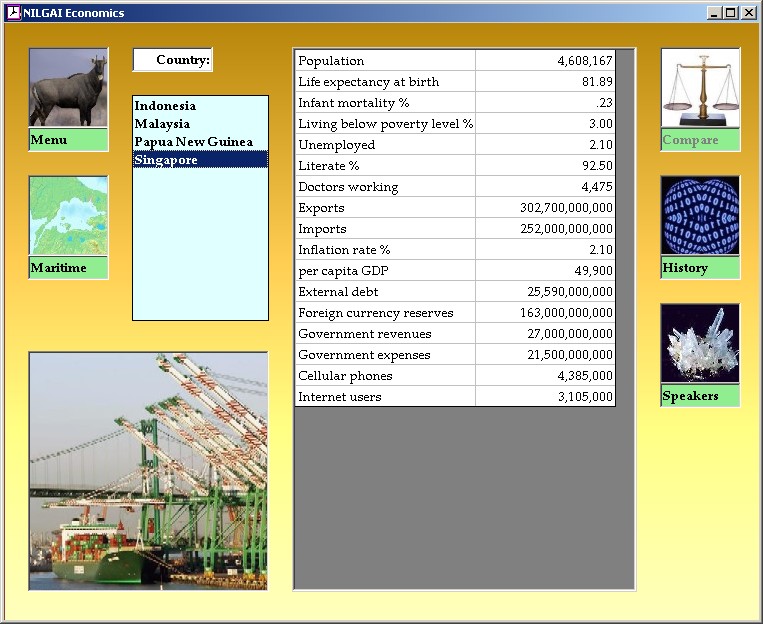Click the Population row in data table
Screen dimensions: 763x624
pos(385,61)
